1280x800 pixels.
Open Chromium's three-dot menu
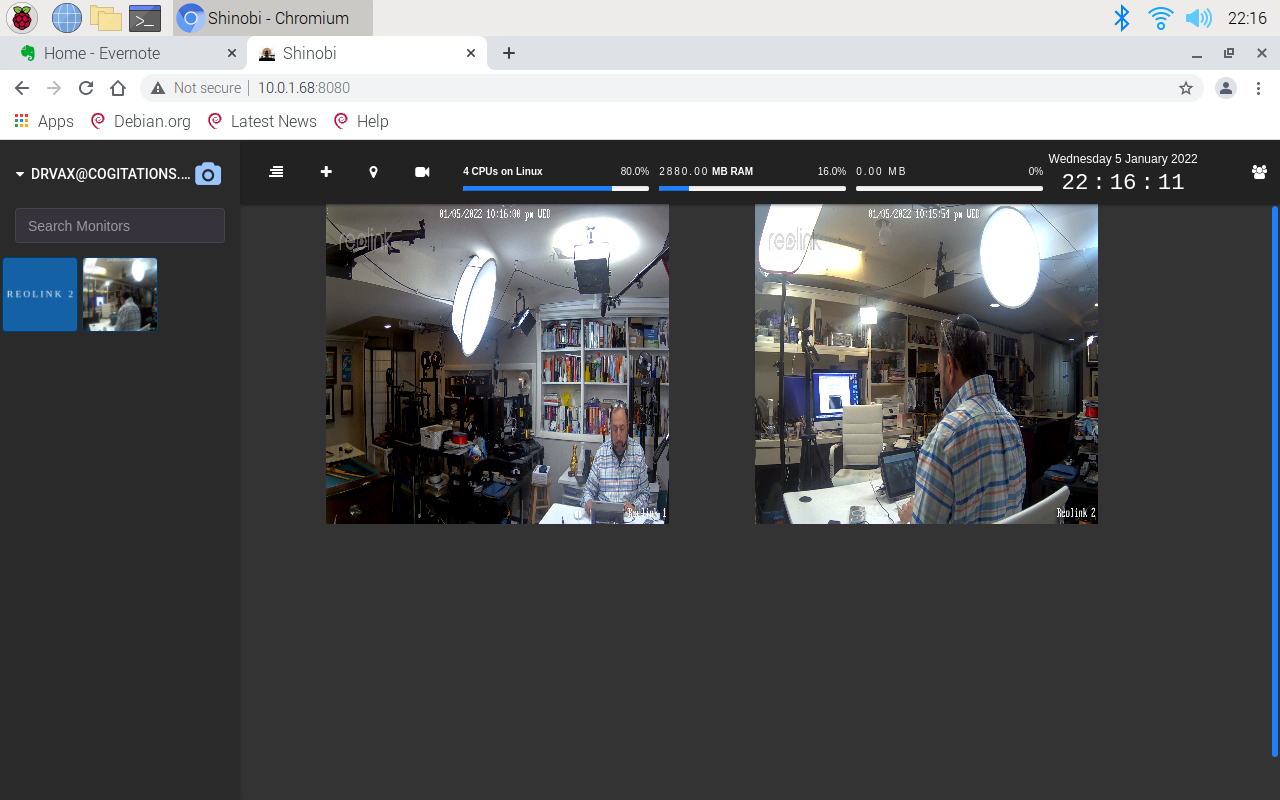tap(1258, 88)
